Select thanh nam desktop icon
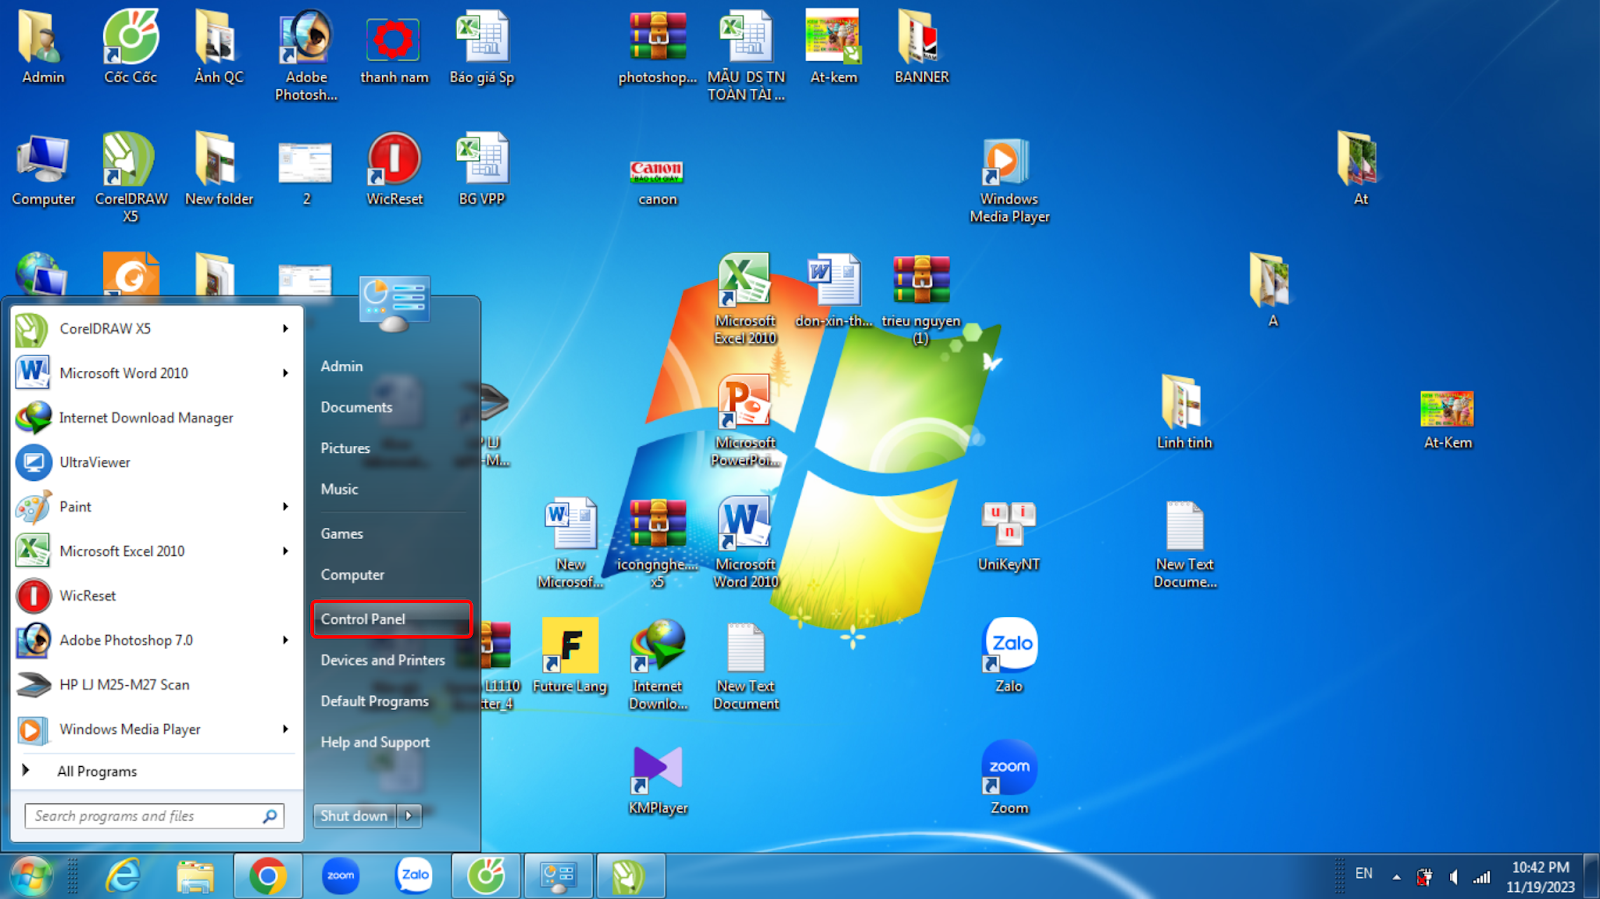Viewport: 1600px width, 899px height. [394, 48]
